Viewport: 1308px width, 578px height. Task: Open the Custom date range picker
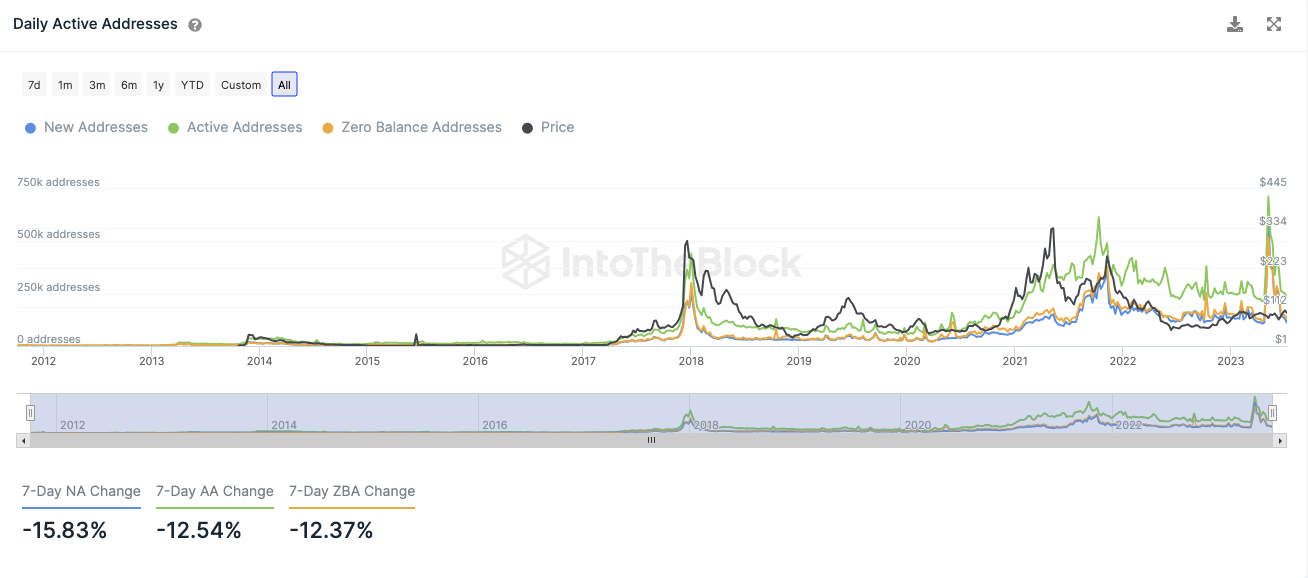click(x=241, y=85)
